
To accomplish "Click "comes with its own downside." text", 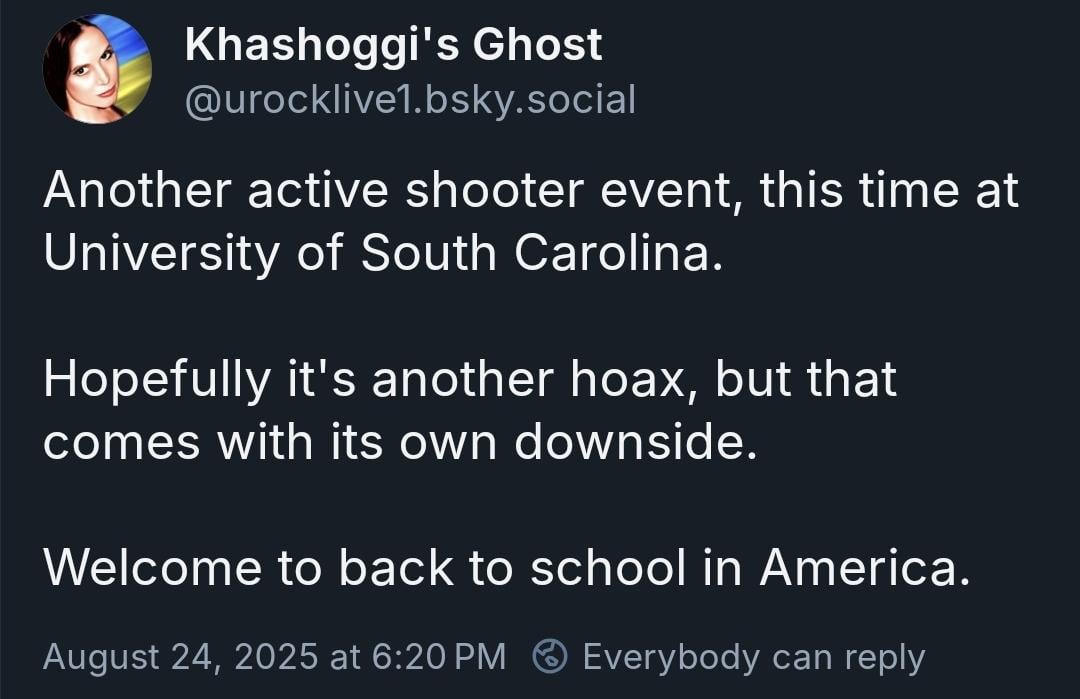I will pyautogui.click(x=400, y=442).
